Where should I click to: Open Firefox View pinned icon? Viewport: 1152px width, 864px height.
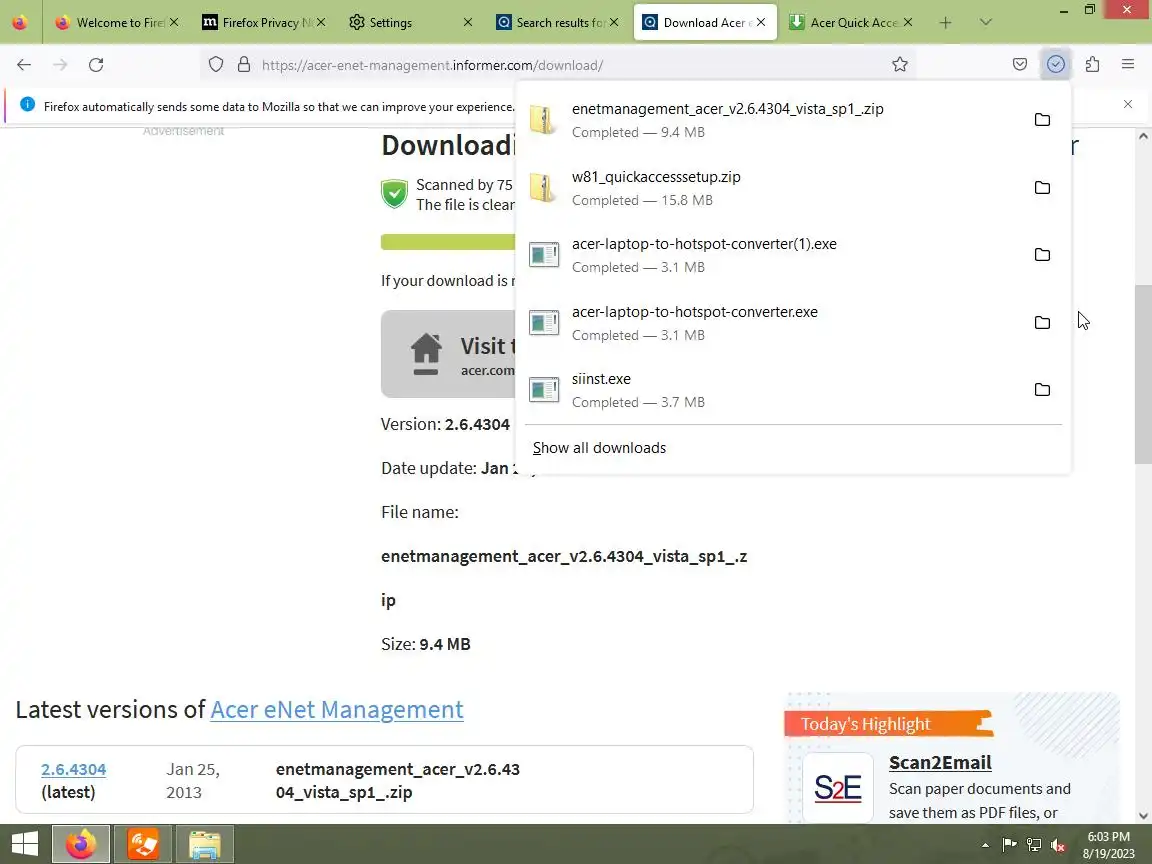[20, 23]
